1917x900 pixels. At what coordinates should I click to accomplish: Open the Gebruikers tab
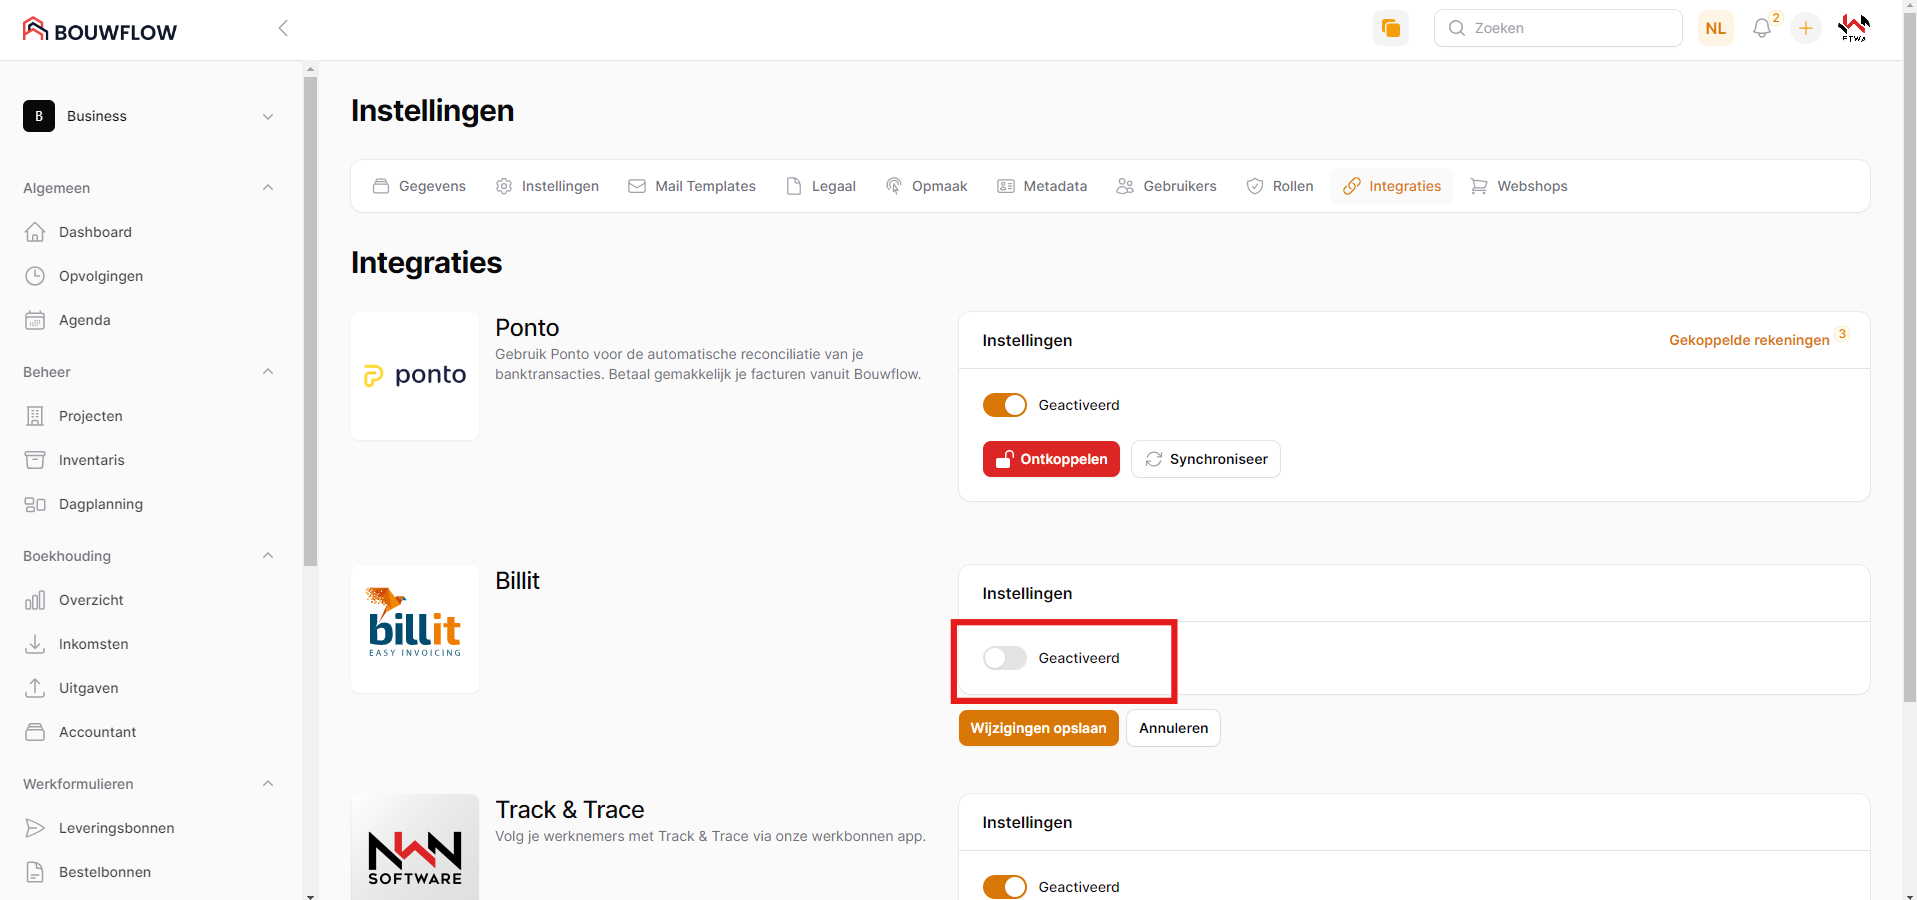pos(1166,186)
